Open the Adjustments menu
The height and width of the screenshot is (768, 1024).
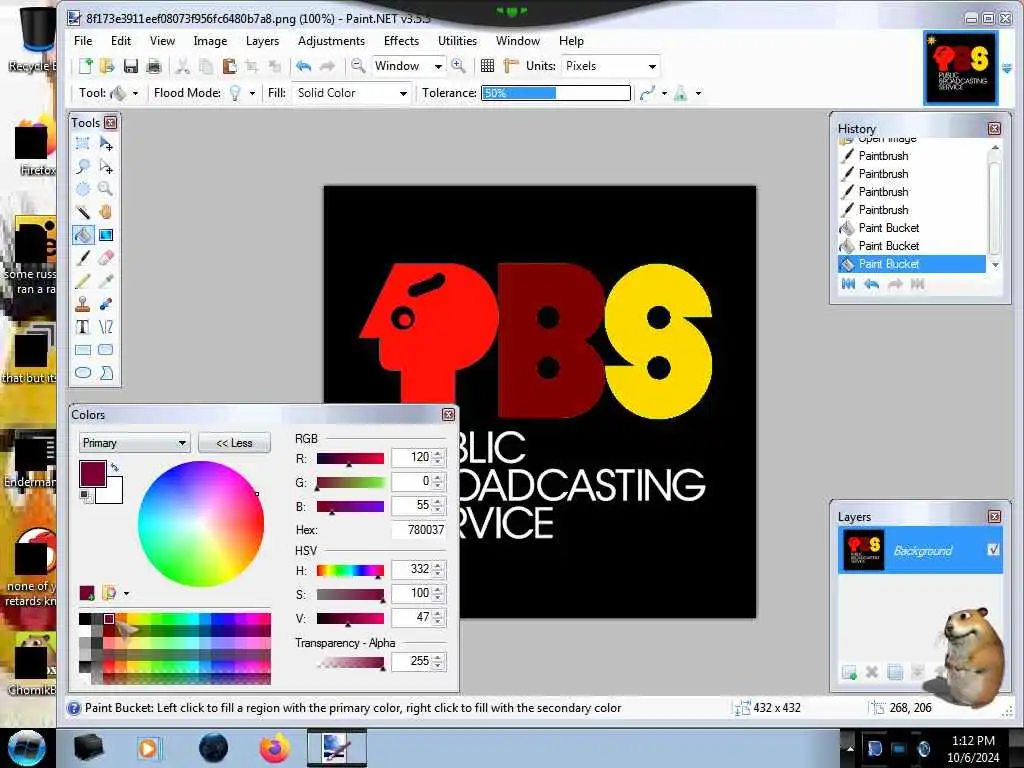click(x=332, y=40)
